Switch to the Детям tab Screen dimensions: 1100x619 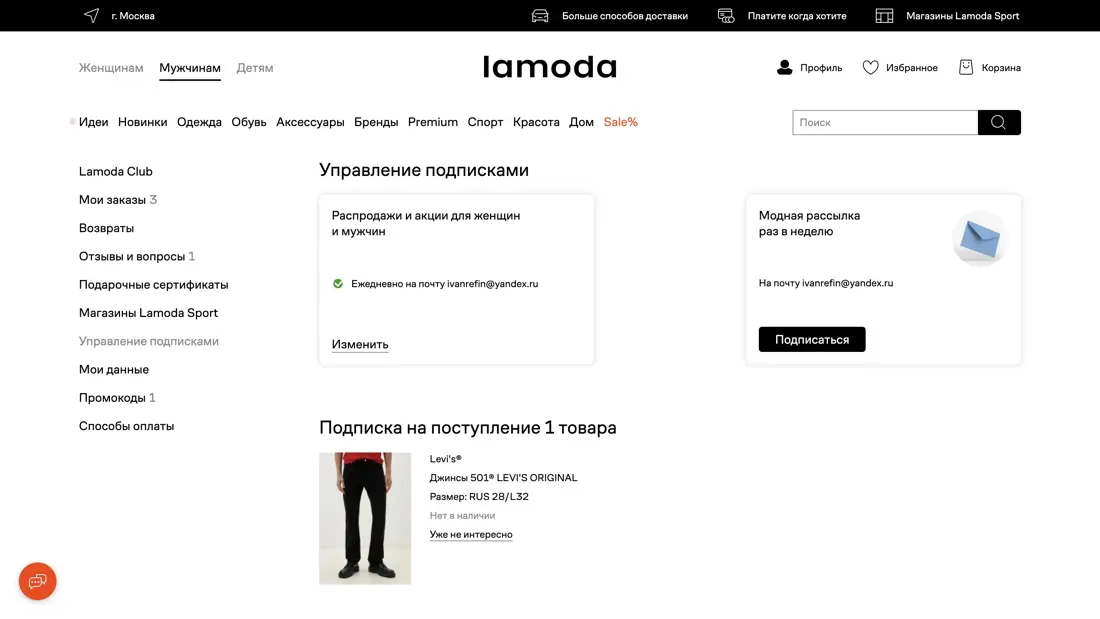tap(255, 68)
